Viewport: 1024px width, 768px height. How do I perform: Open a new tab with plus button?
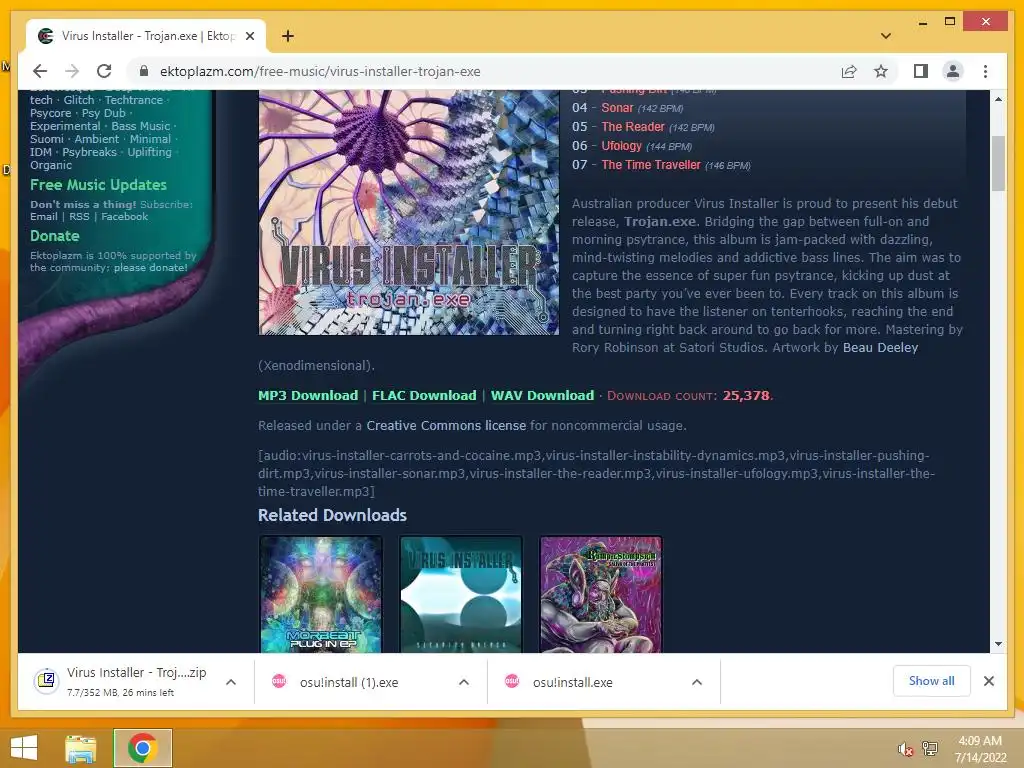(287, 36)
